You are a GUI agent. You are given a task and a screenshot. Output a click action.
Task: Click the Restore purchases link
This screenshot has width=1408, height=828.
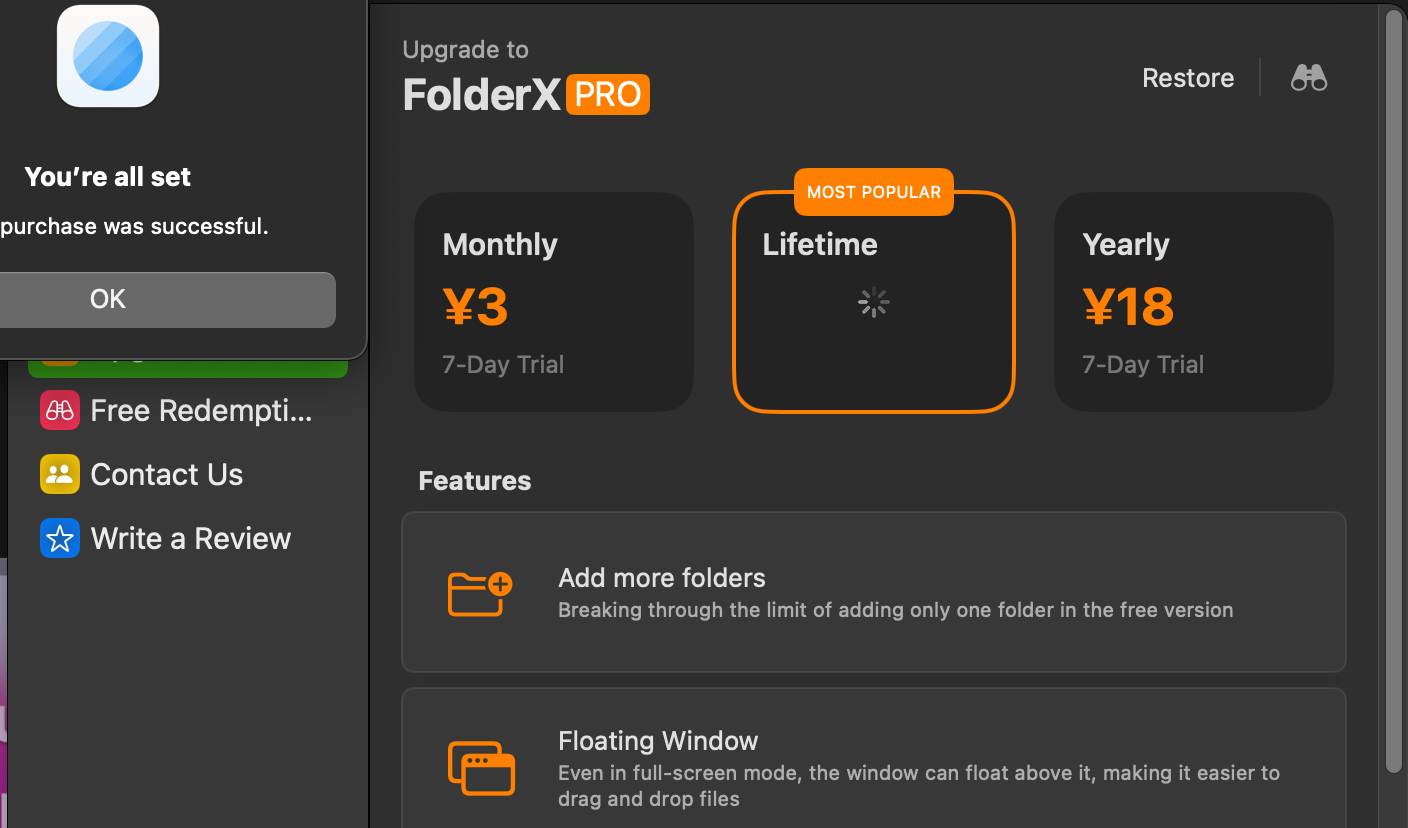click(1188, 78)
